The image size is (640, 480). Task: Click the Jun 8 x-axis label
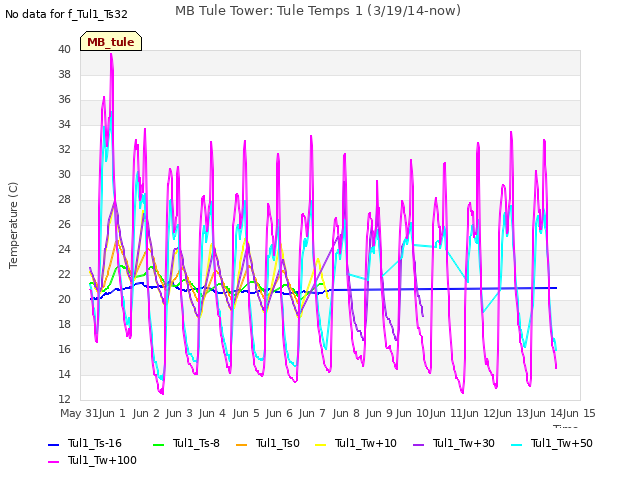(346, 413)
